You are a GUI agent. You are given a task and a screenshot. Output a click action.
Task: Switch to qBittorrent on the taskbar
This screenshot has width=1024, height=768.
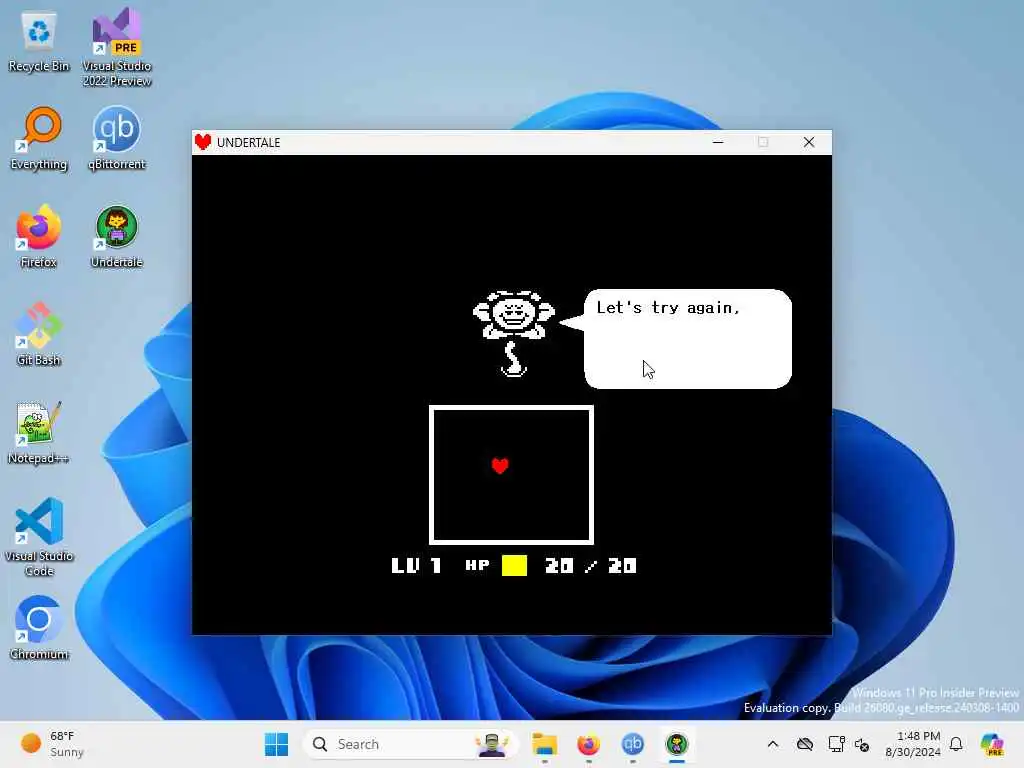coord(632,744)
